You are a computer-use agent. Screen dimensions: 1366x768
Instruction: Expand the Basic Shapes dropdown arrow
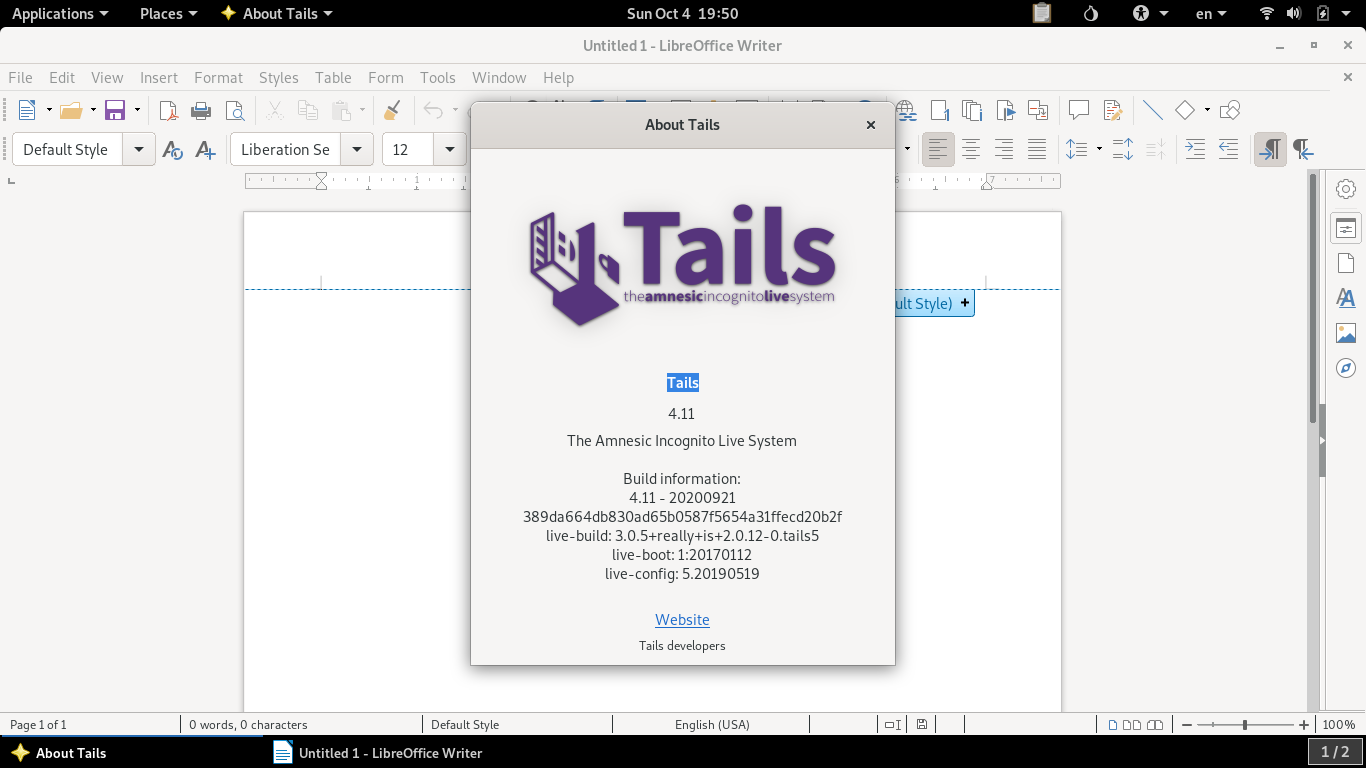[1207, 110]
